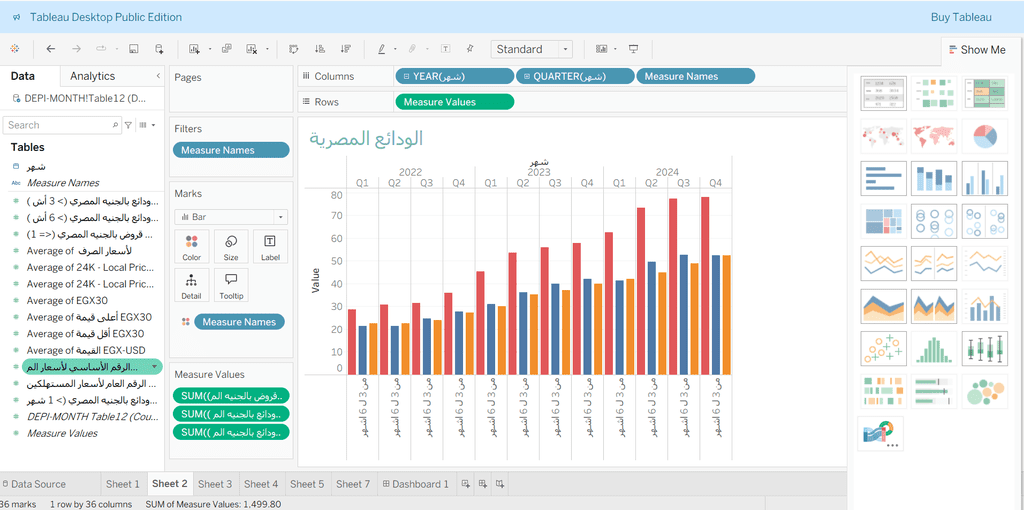Viewport: 1024px width, 510px height.
Task: Open the Color card in Marks
Action: pyautogui.click(x=191, y=246)
